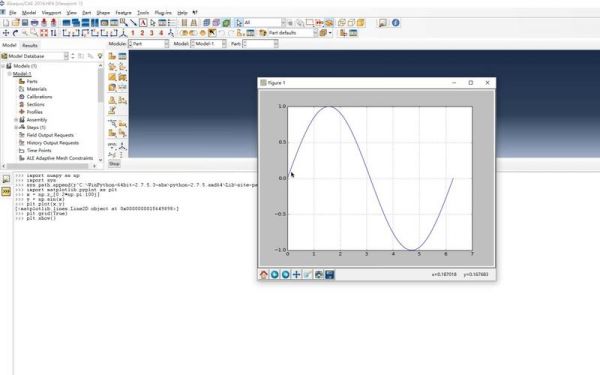Open the Module dropdown showing Part
This screenshot has width=600, height=375.
148,44
